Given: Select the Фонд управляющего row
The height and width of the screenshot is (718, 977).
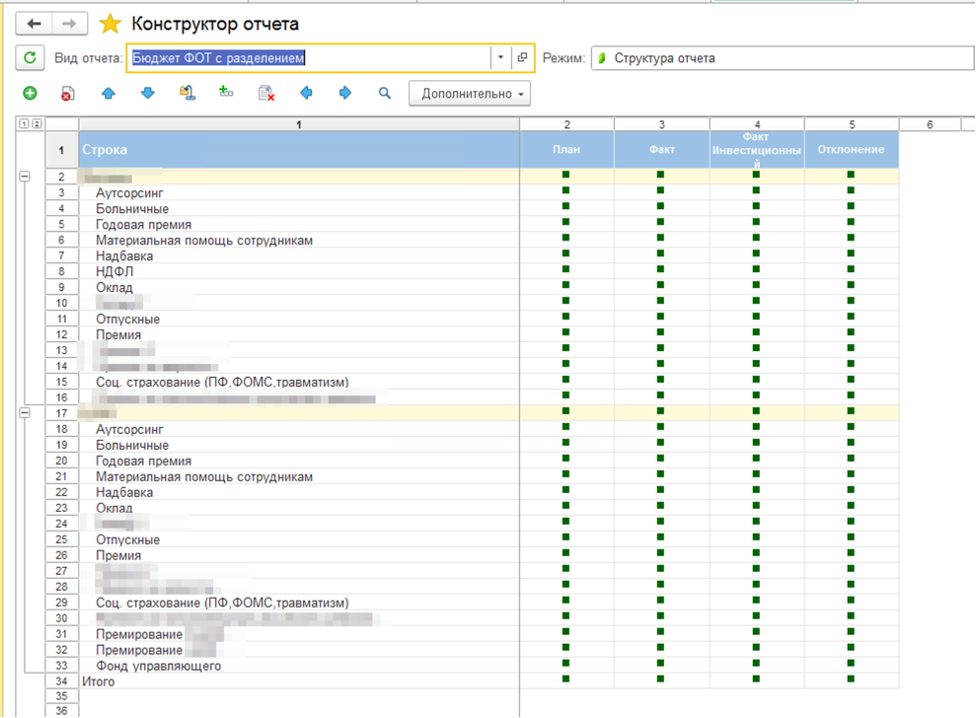Looking at the screenshot, I should coord(299,666).
